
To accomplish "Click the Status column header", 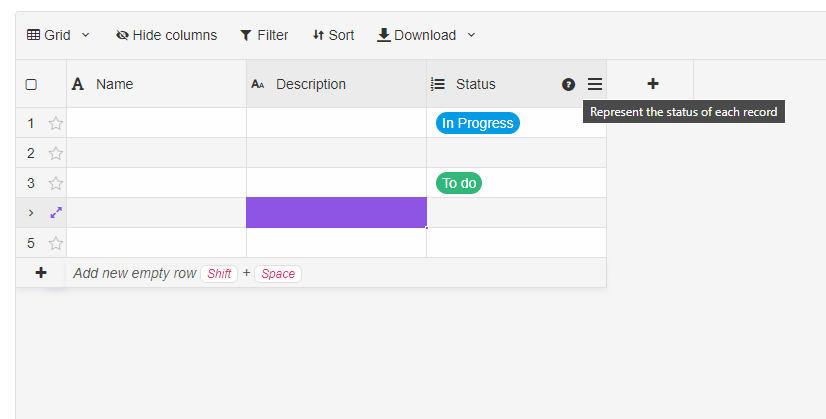I will click(516, 84).
